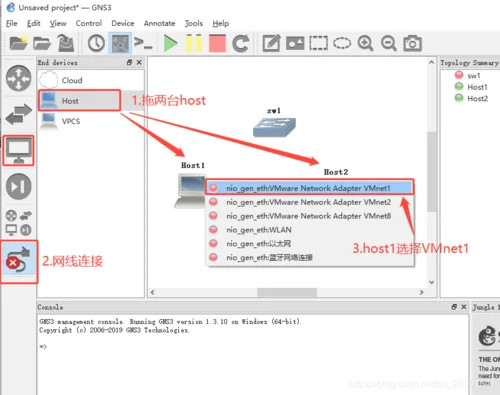Image resolution: width=500 pixels, height=395 pixels.
Task: Click the green Start all devices icon
Action: [x=171, y=43]
